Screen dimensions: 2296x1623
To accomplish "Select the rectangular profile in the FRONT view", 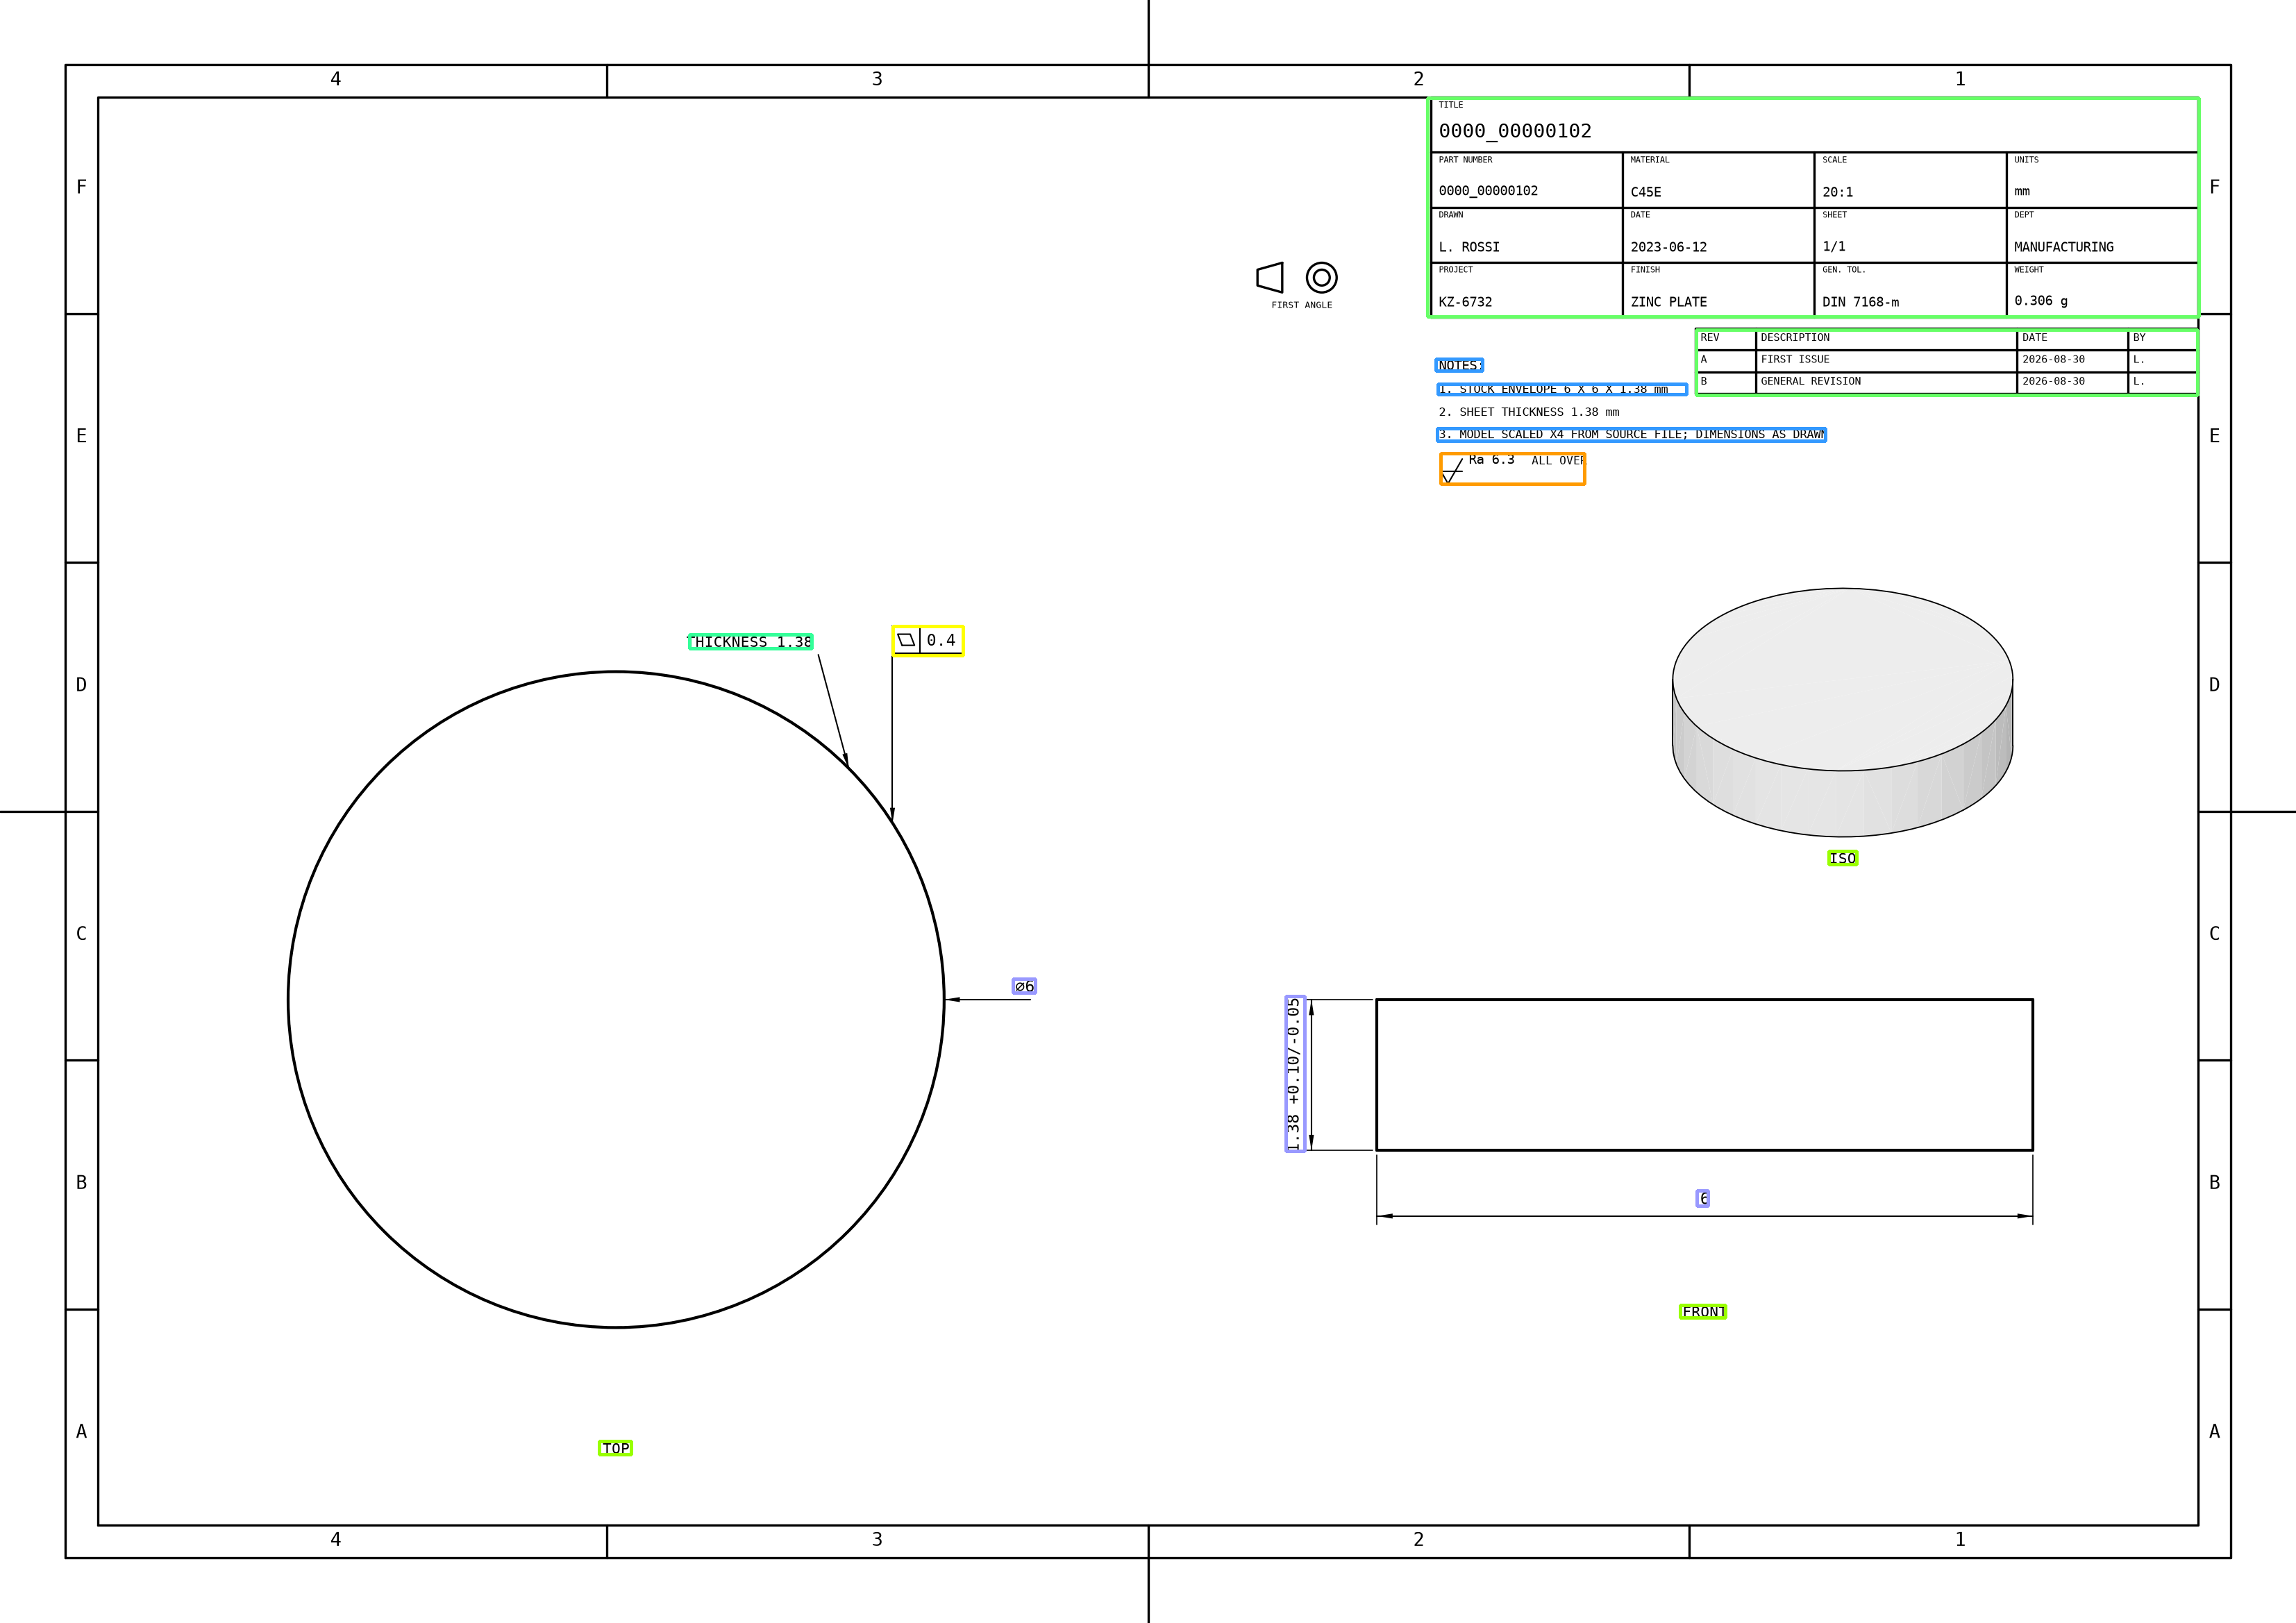I will pyautogui.click(x=1704, y=1075).
